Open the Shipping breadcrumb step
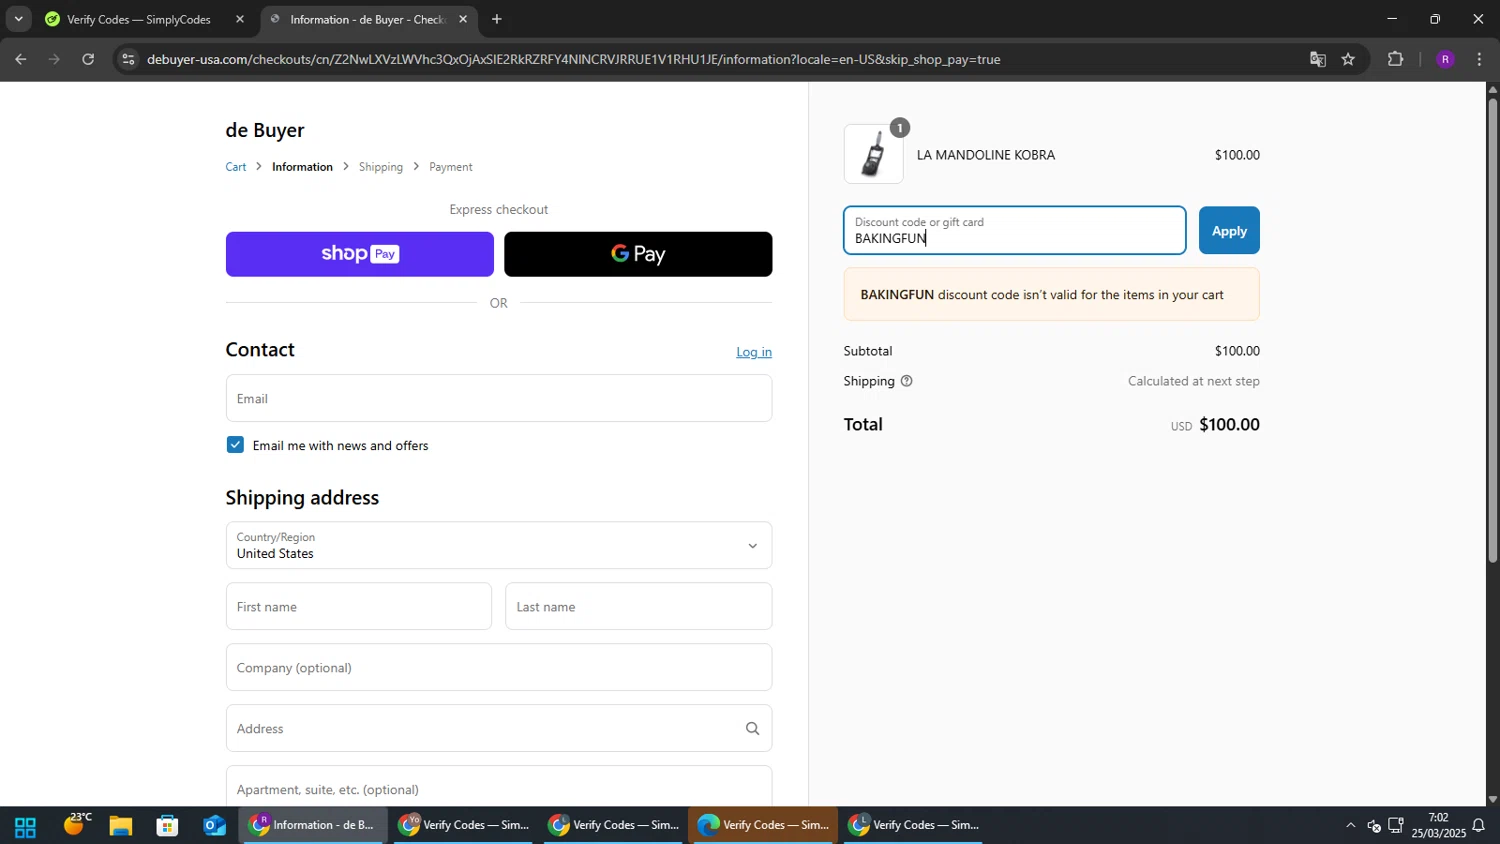The height and width of the screenshot is (844, 1500). pyautogui.click(x=381, y=167)
